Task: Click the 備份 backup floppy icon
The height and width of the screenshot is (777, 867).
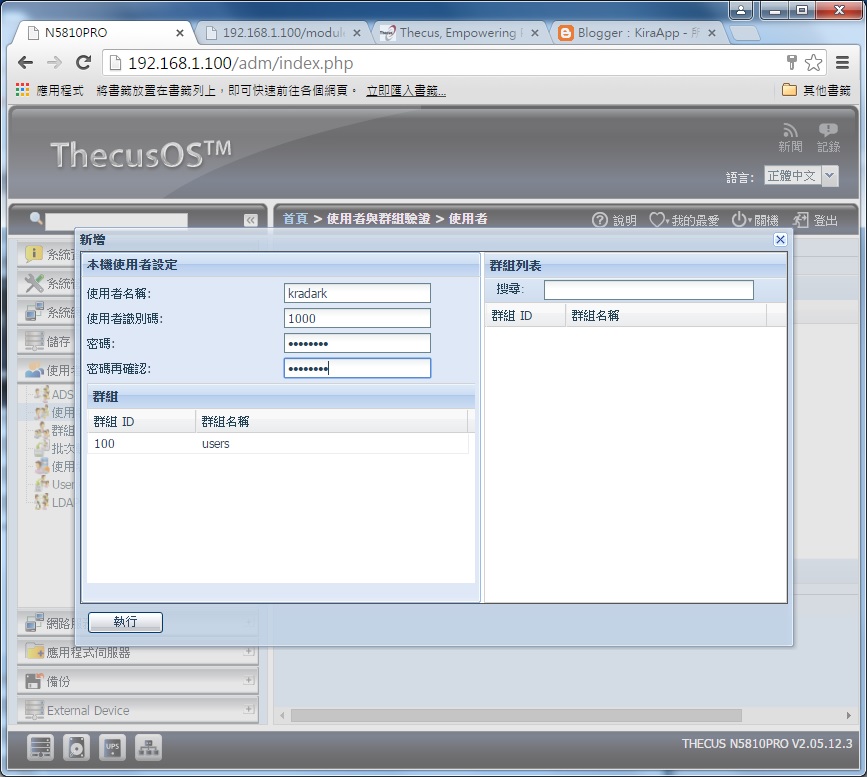Action: [x=34, y=681]
